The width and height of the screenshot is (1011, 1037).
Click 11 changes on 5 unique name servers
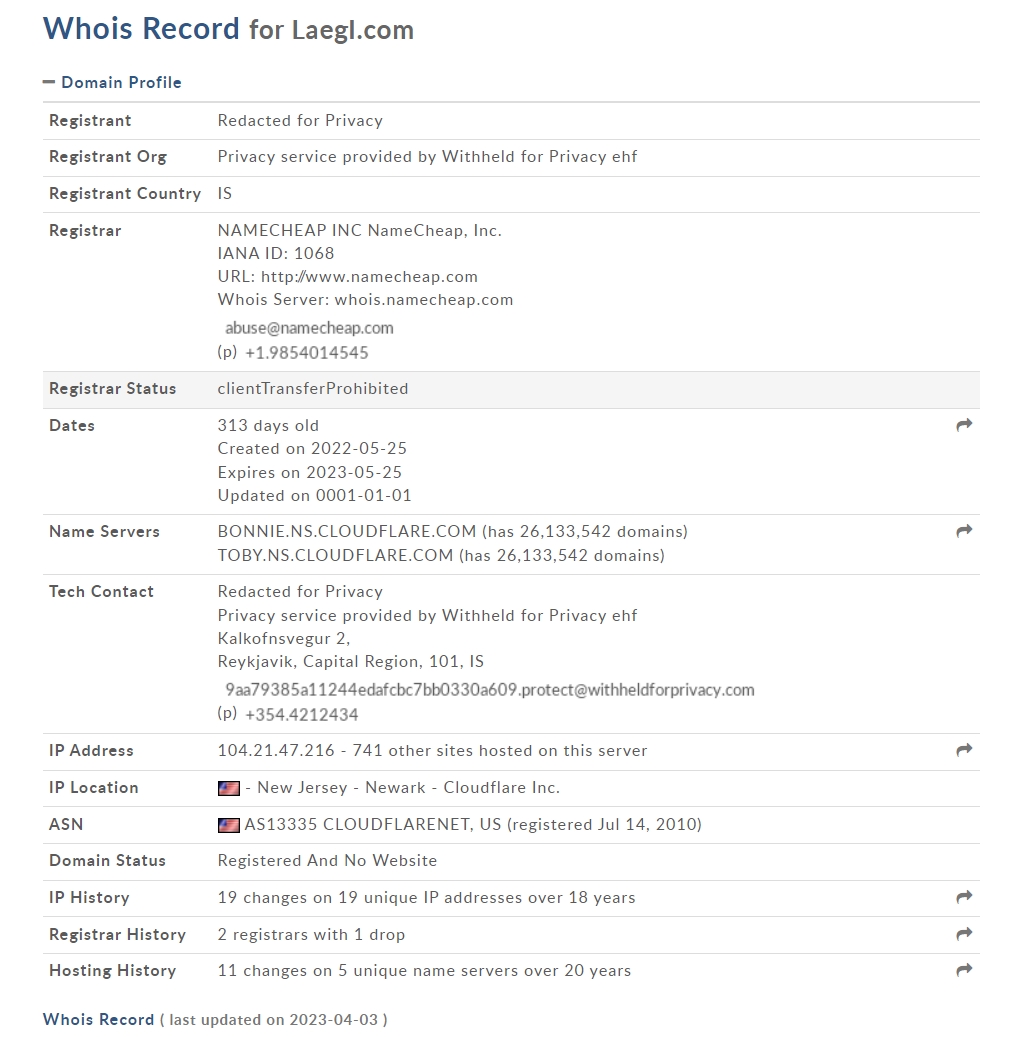(x=425, y=970)
